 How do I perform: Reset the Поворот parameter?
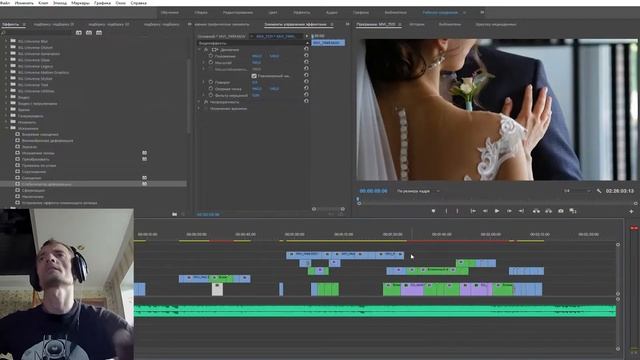(306, 82)
